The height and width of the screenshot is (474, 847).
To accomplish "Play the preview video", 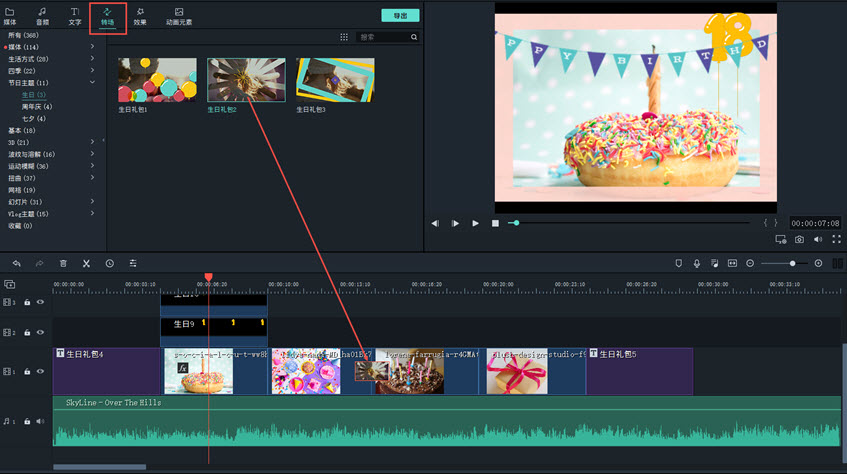I will tap(475, 223).
